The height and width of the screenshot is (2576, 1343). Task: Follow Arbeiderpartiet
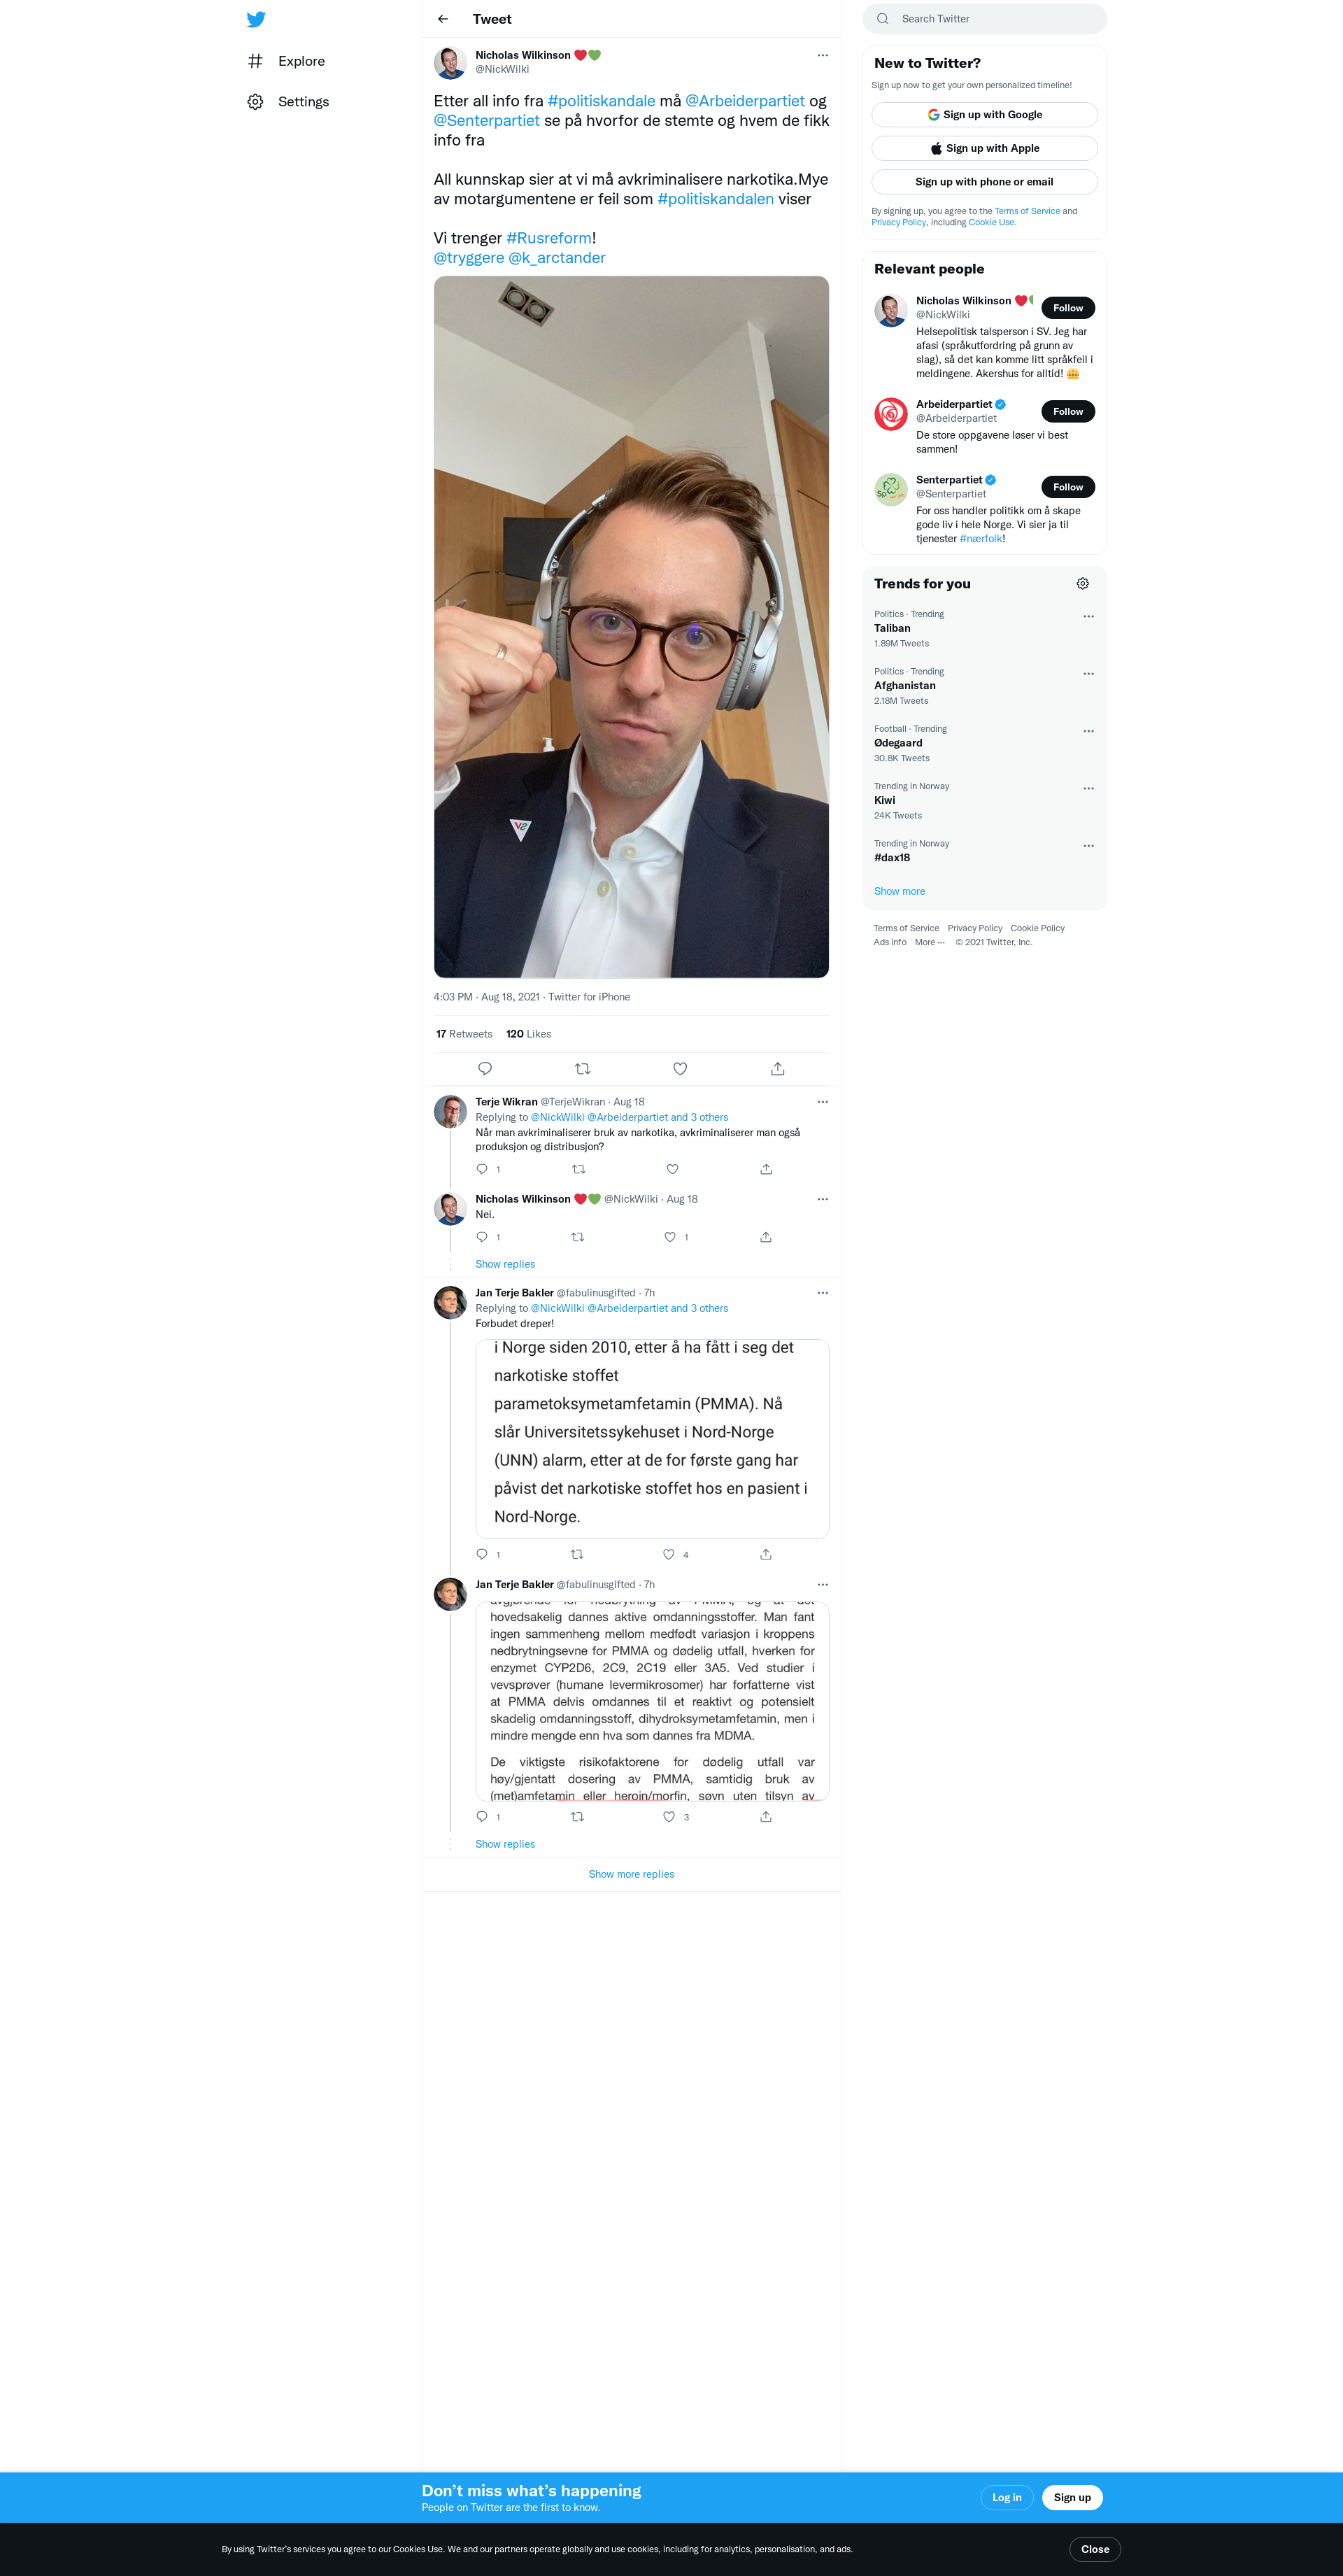click(x=1068, y=412)
